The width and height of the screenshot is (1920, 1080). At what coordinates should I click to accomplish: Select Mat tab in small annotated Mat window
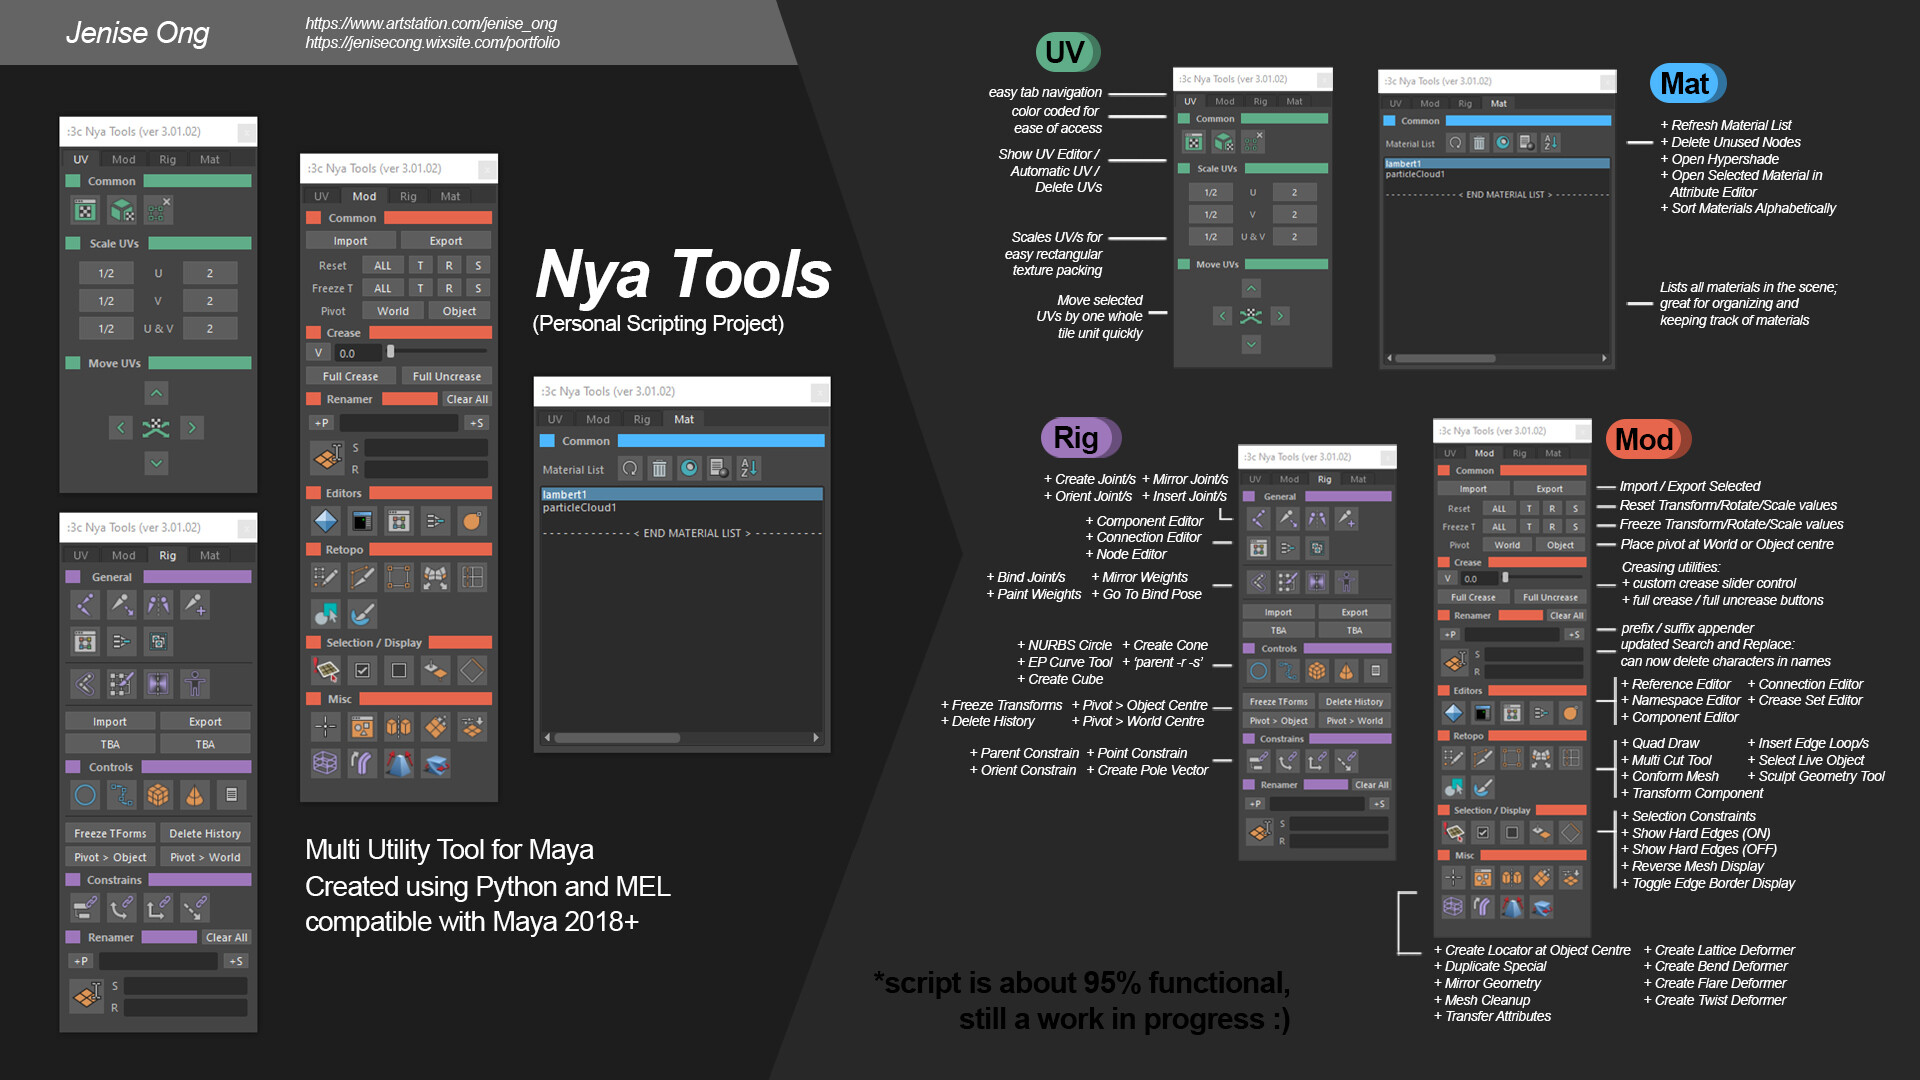point(1499,103)
